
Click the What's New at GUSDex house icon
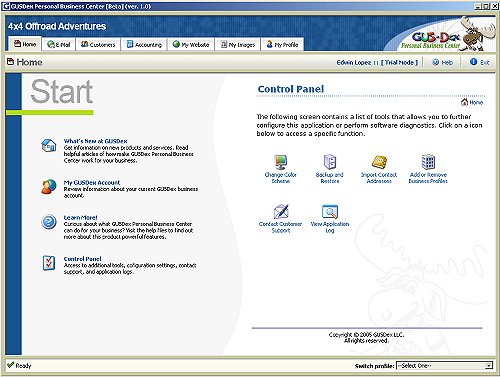point(49,146)
